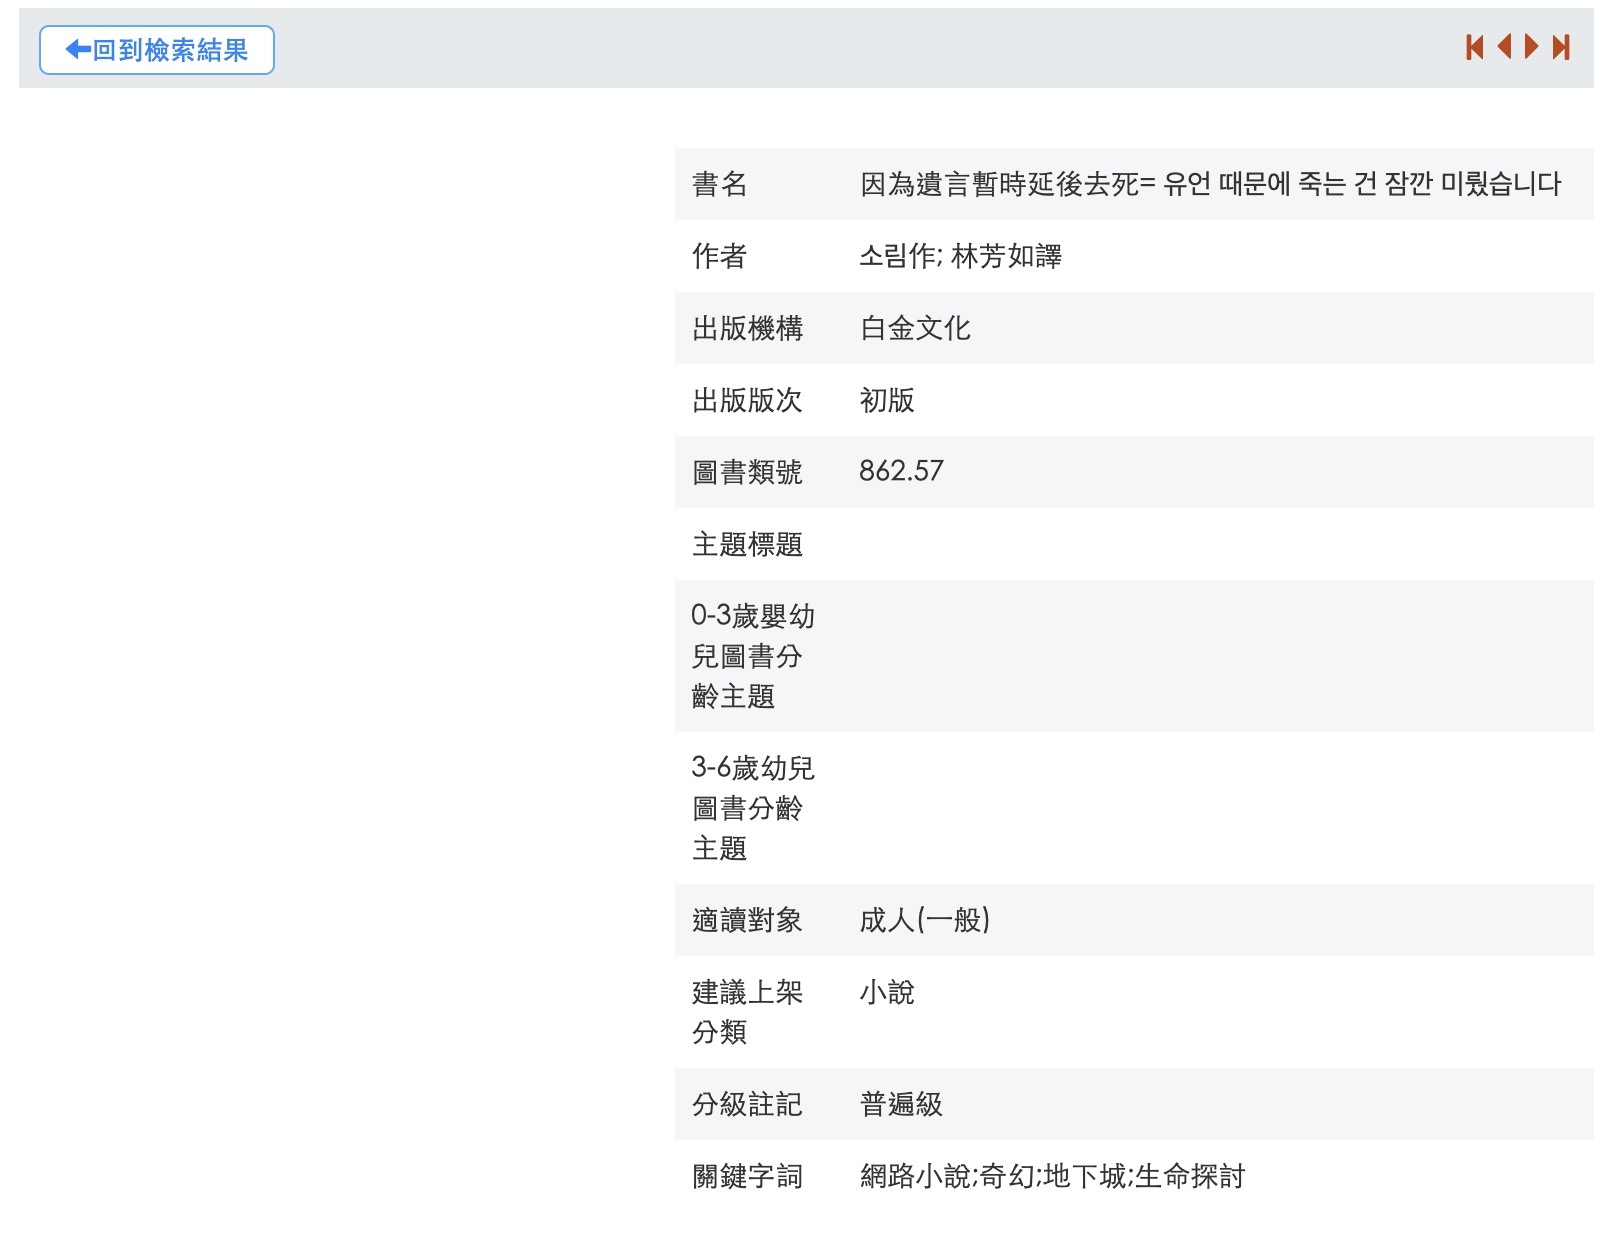Click the classification number 862.57
This screenshot has width=1614, height=1234.
tap(901, 471)
